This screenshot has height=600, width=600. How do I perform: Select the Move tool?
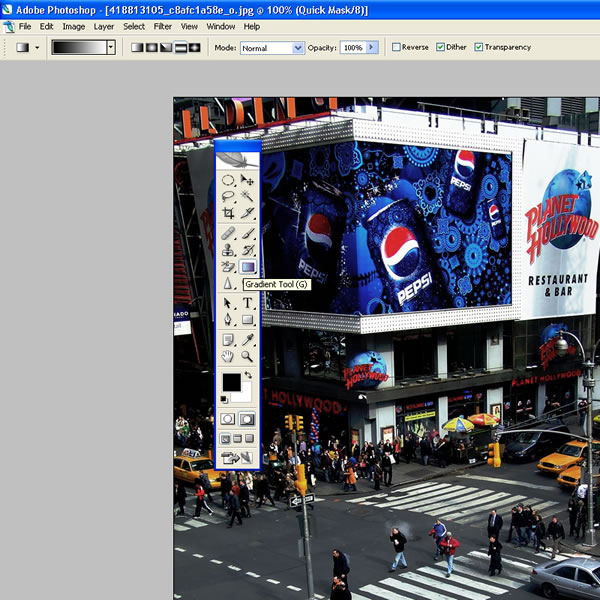pos(247,181)
